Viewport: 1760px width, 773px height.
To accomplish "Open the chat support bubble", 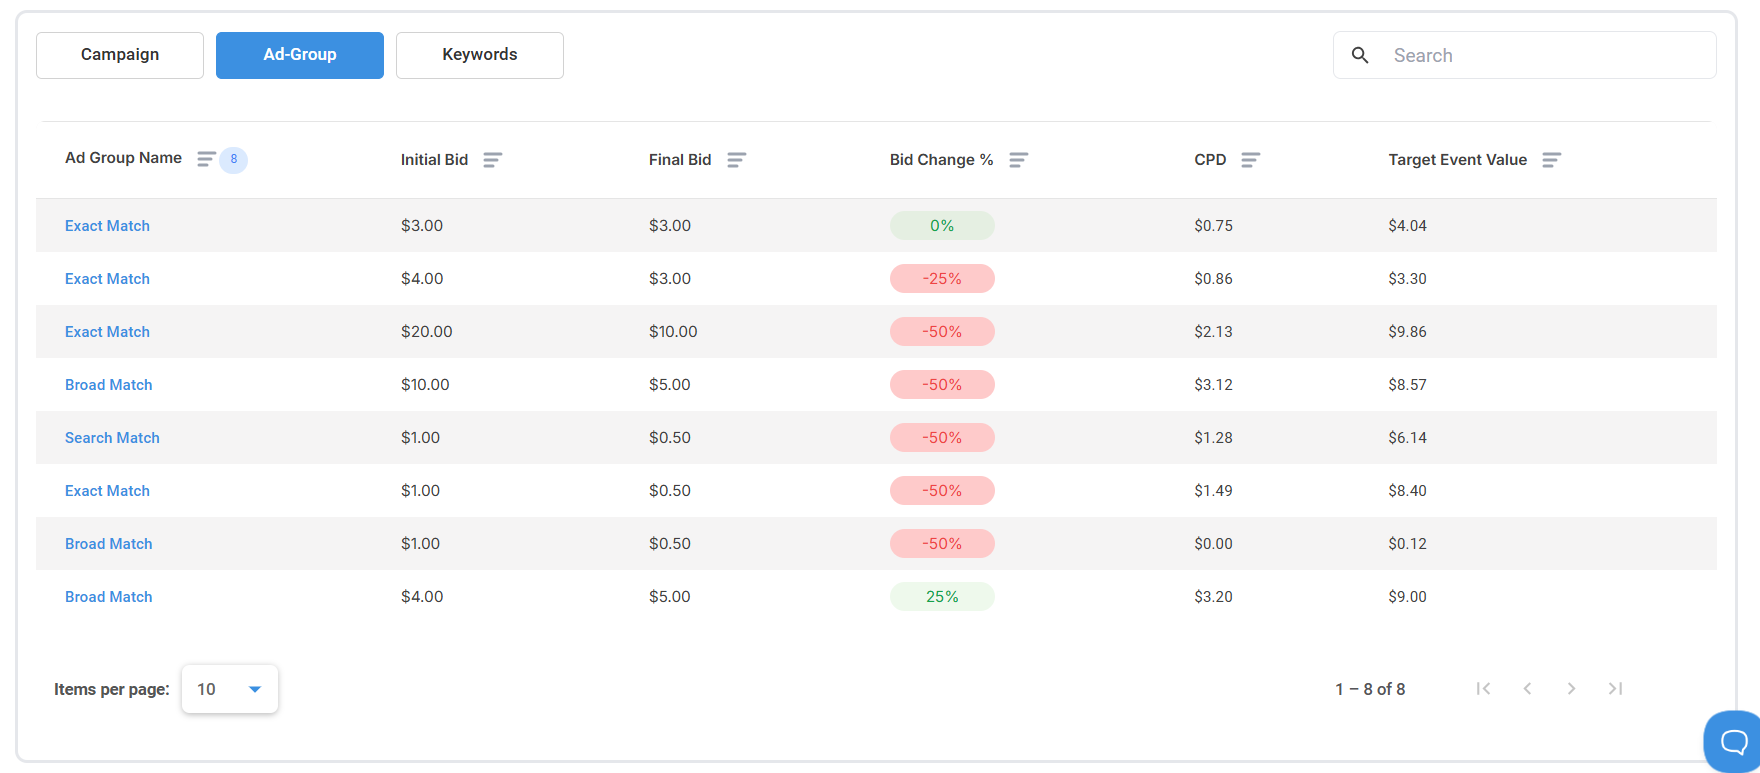I will (1733, 741).
